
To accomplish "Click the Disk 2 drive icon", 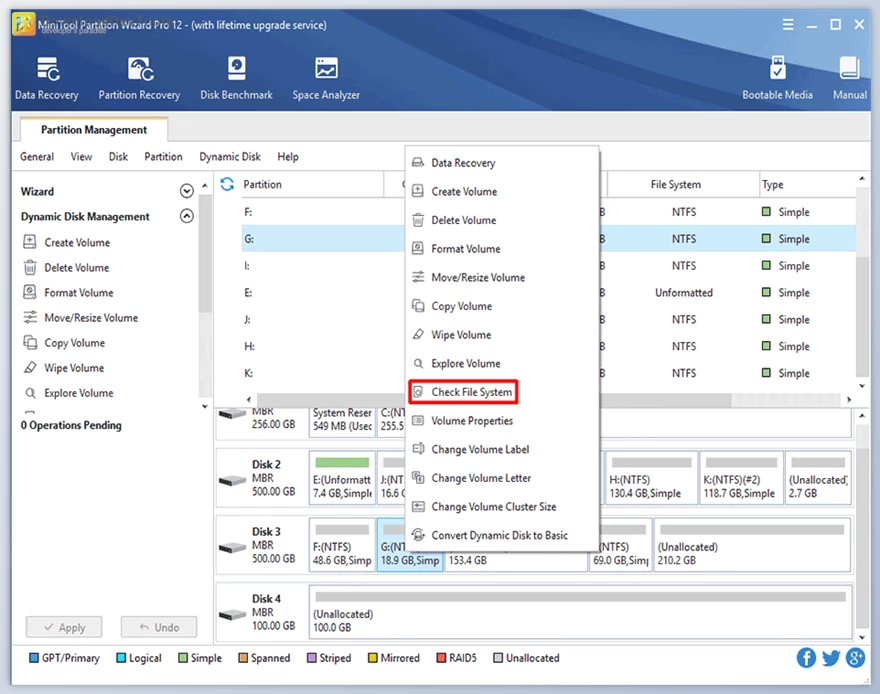I will (x=232, y=480).
